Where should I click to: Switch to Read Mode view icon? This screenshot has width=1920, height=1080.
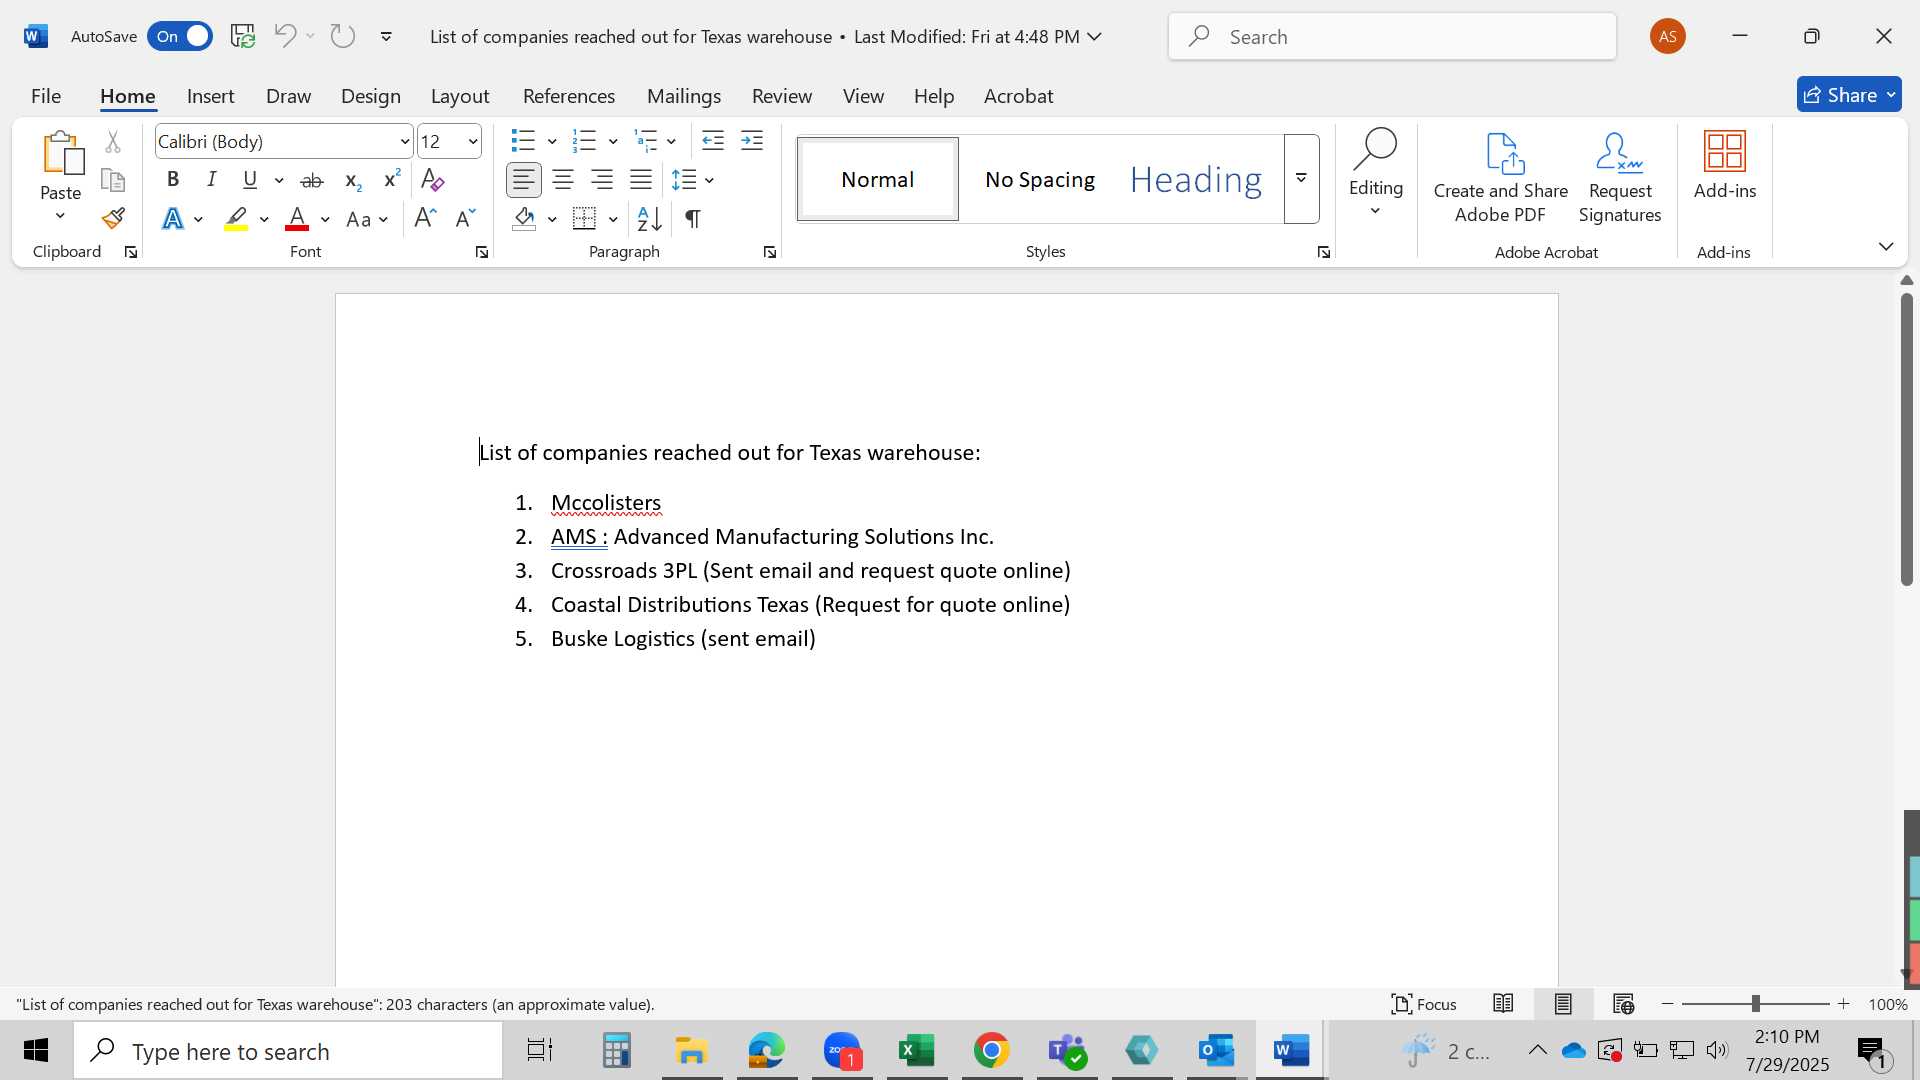pos(1503,1004)
